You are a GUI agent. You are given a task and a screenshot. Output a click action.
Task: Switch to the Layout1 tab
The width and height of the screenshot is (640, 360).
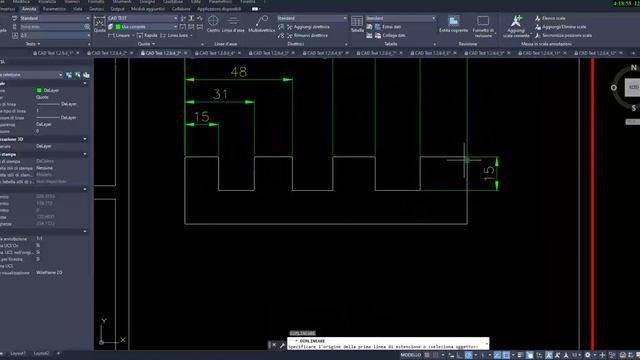tap(18, 353)
